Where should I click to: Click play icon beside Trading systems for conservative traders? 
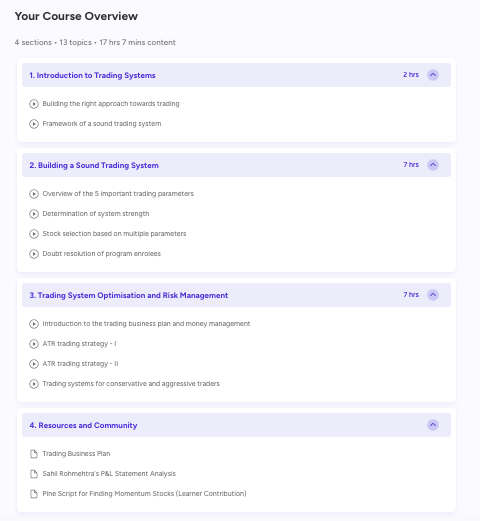(x=34, y=384)
